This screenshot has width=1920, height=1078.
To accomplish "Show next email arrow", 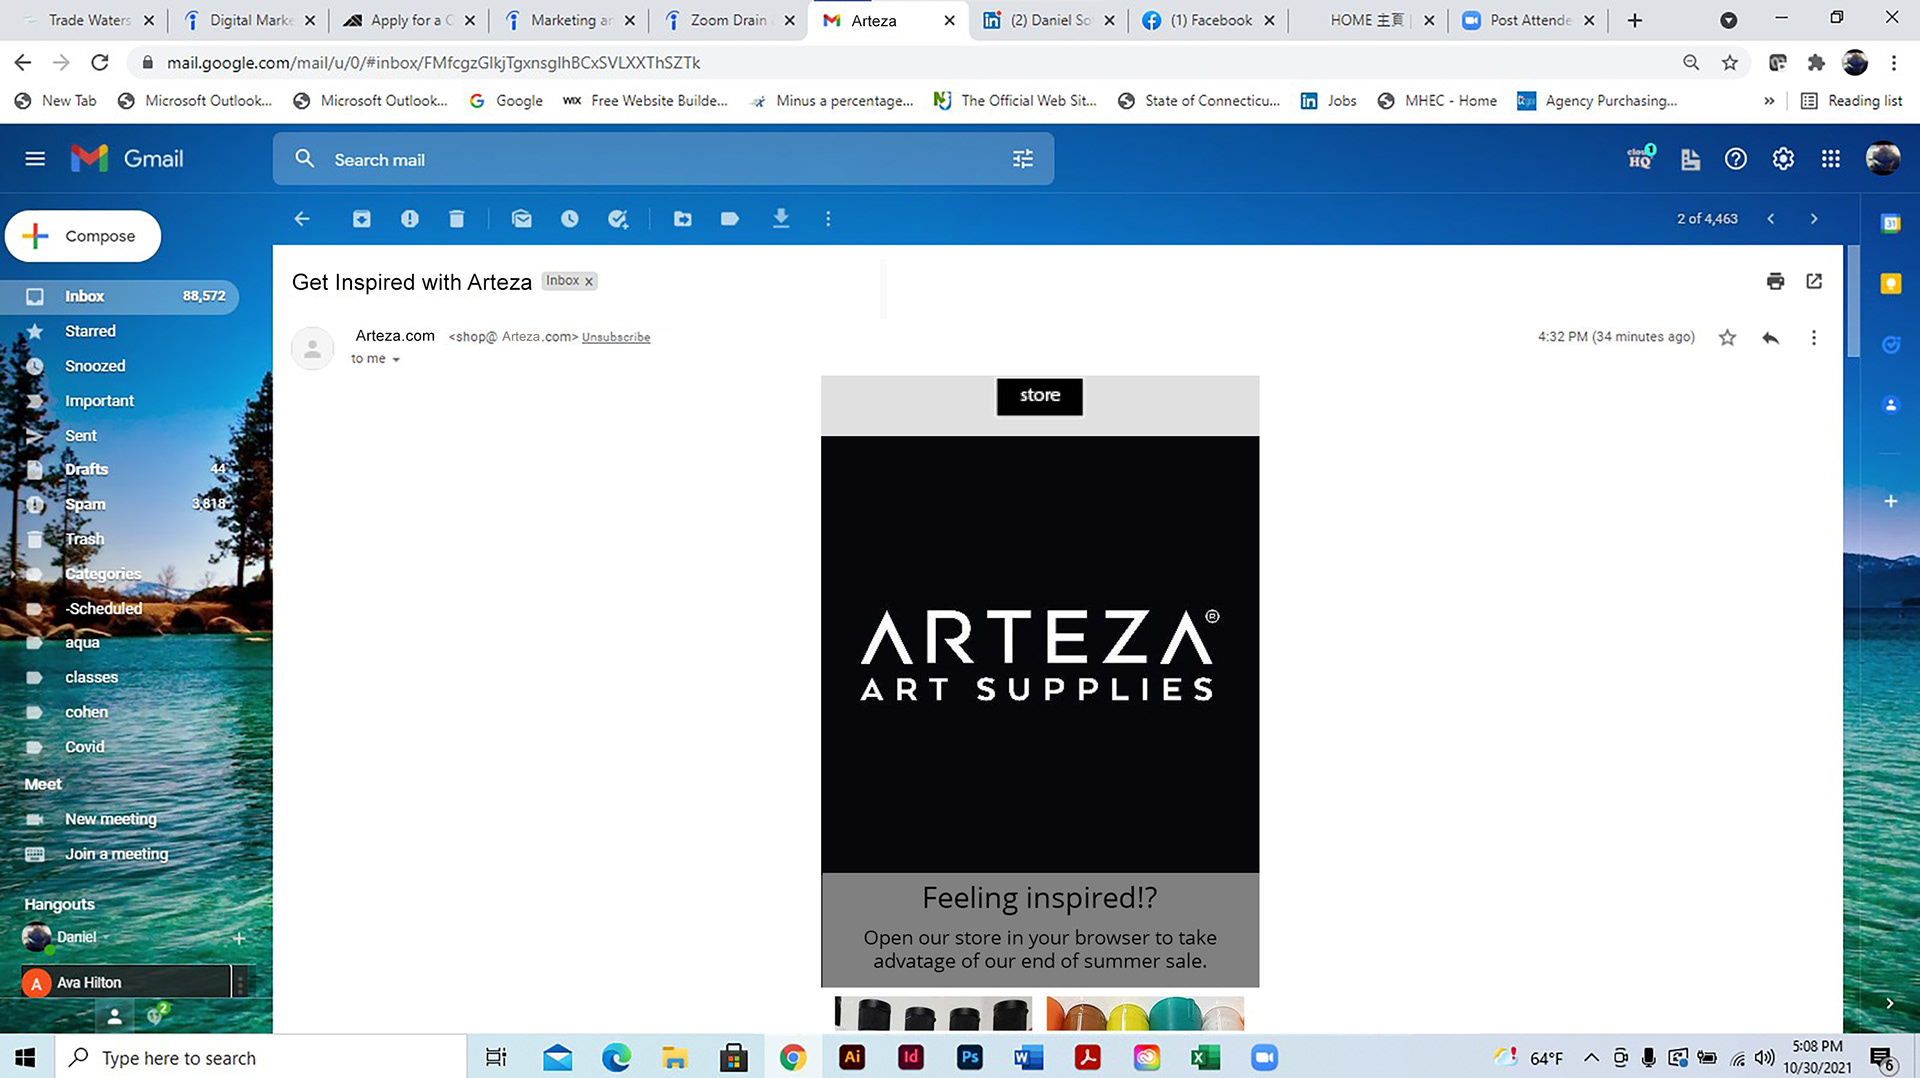I will [1814, 219].
